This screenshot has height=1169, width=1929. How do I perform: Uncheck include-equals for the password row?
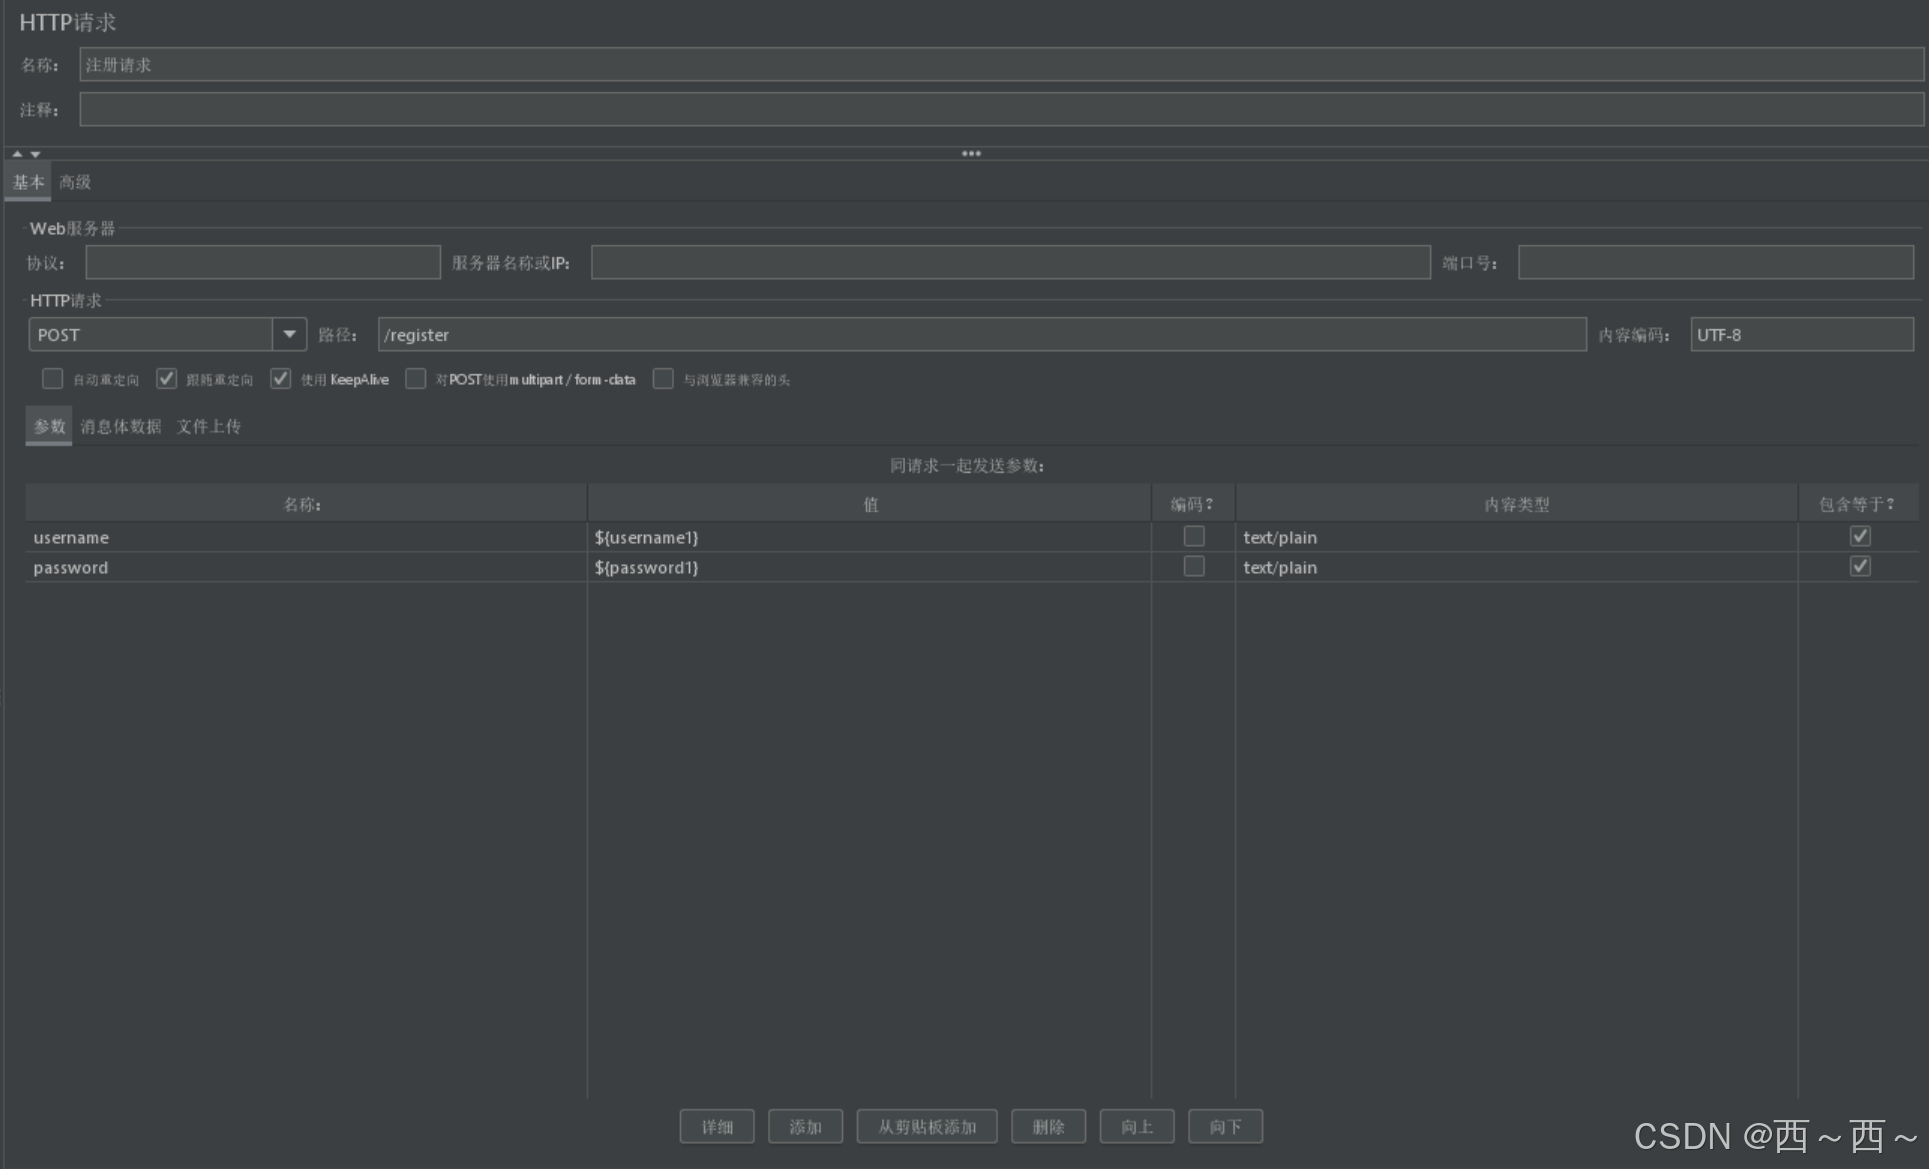(1860, 567)
